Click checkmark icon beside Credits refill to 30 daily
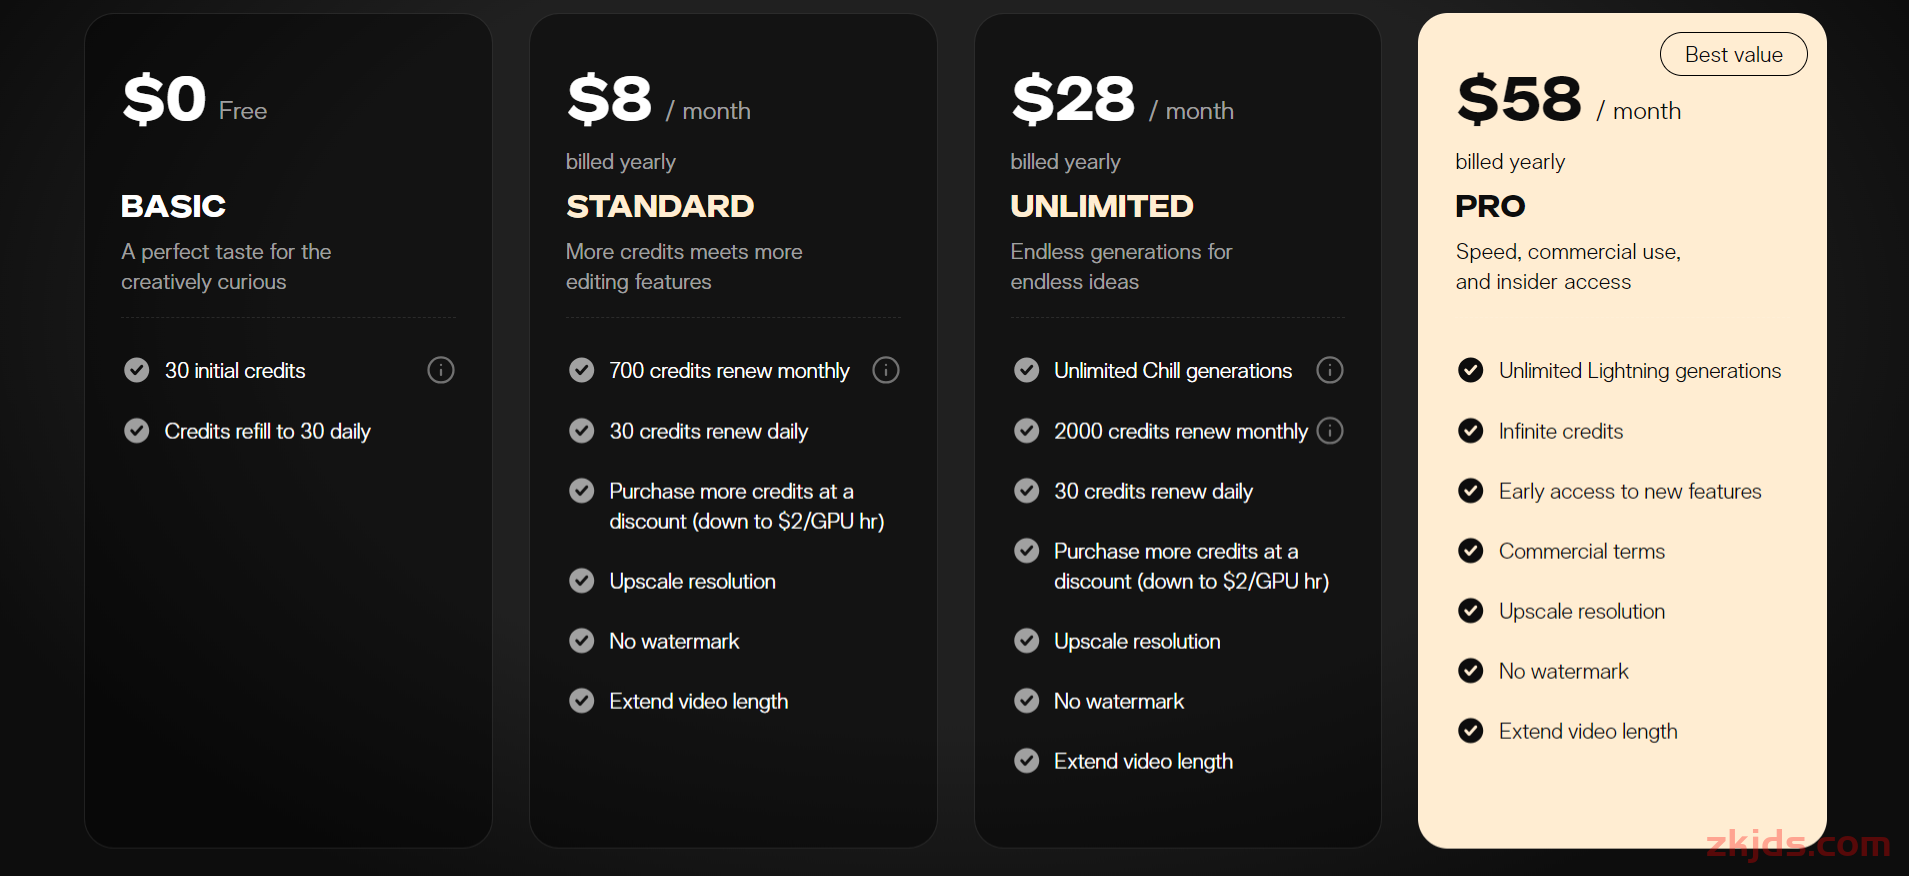 pos(137,431)
